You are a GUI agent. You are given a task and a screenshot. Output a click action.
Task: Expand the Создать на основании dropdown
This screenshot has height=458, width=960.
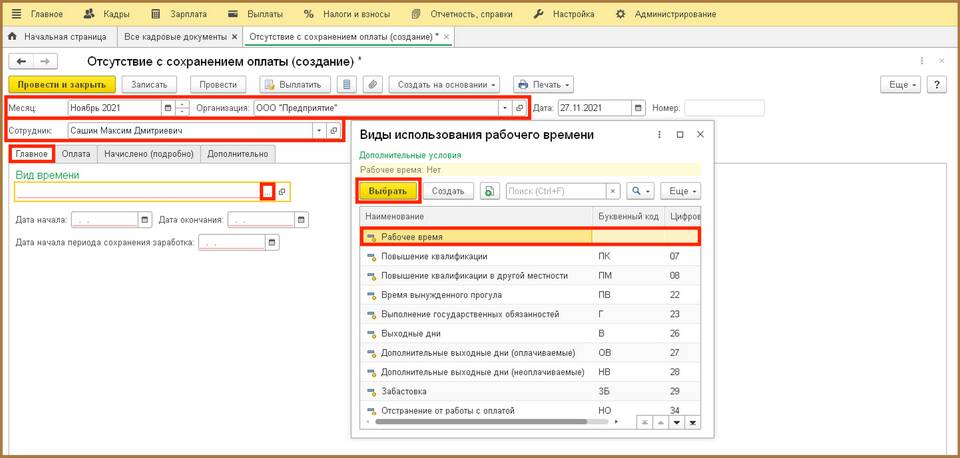[443, 85]
